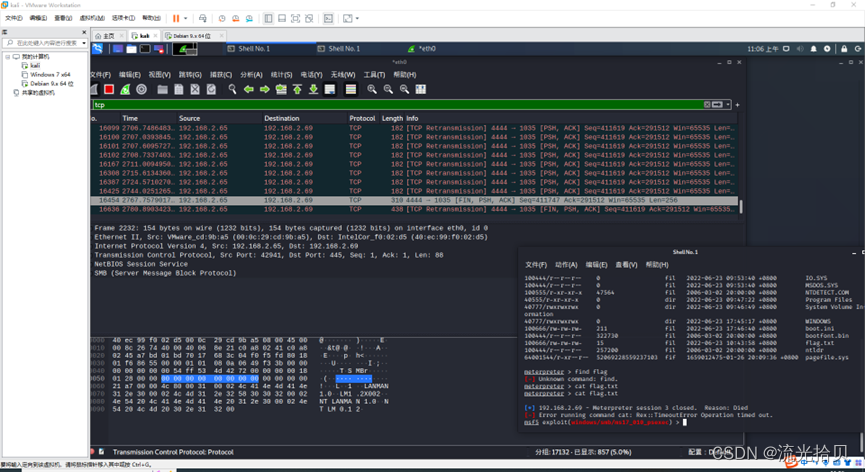Viewport: 865px width, 472px height.
Task: Take a VM snapshot clock icon
Action: 222,18
